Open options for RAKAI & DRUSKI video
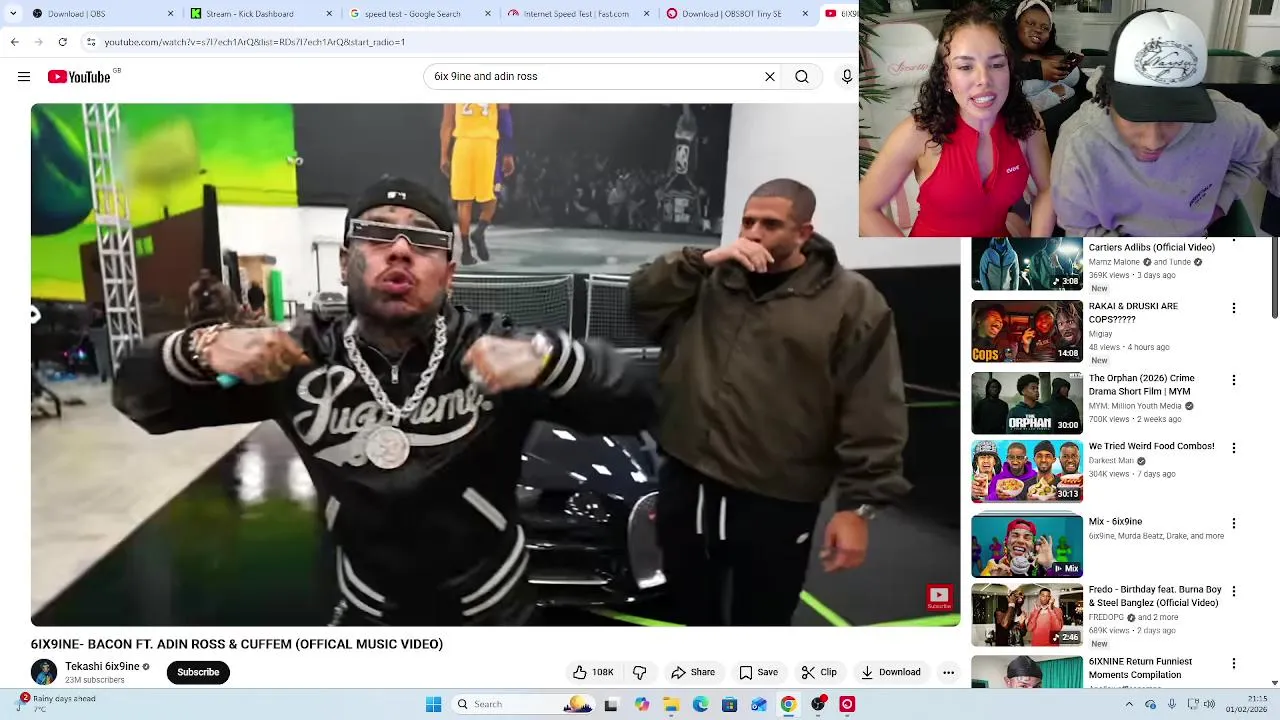 coord(1234,308)
